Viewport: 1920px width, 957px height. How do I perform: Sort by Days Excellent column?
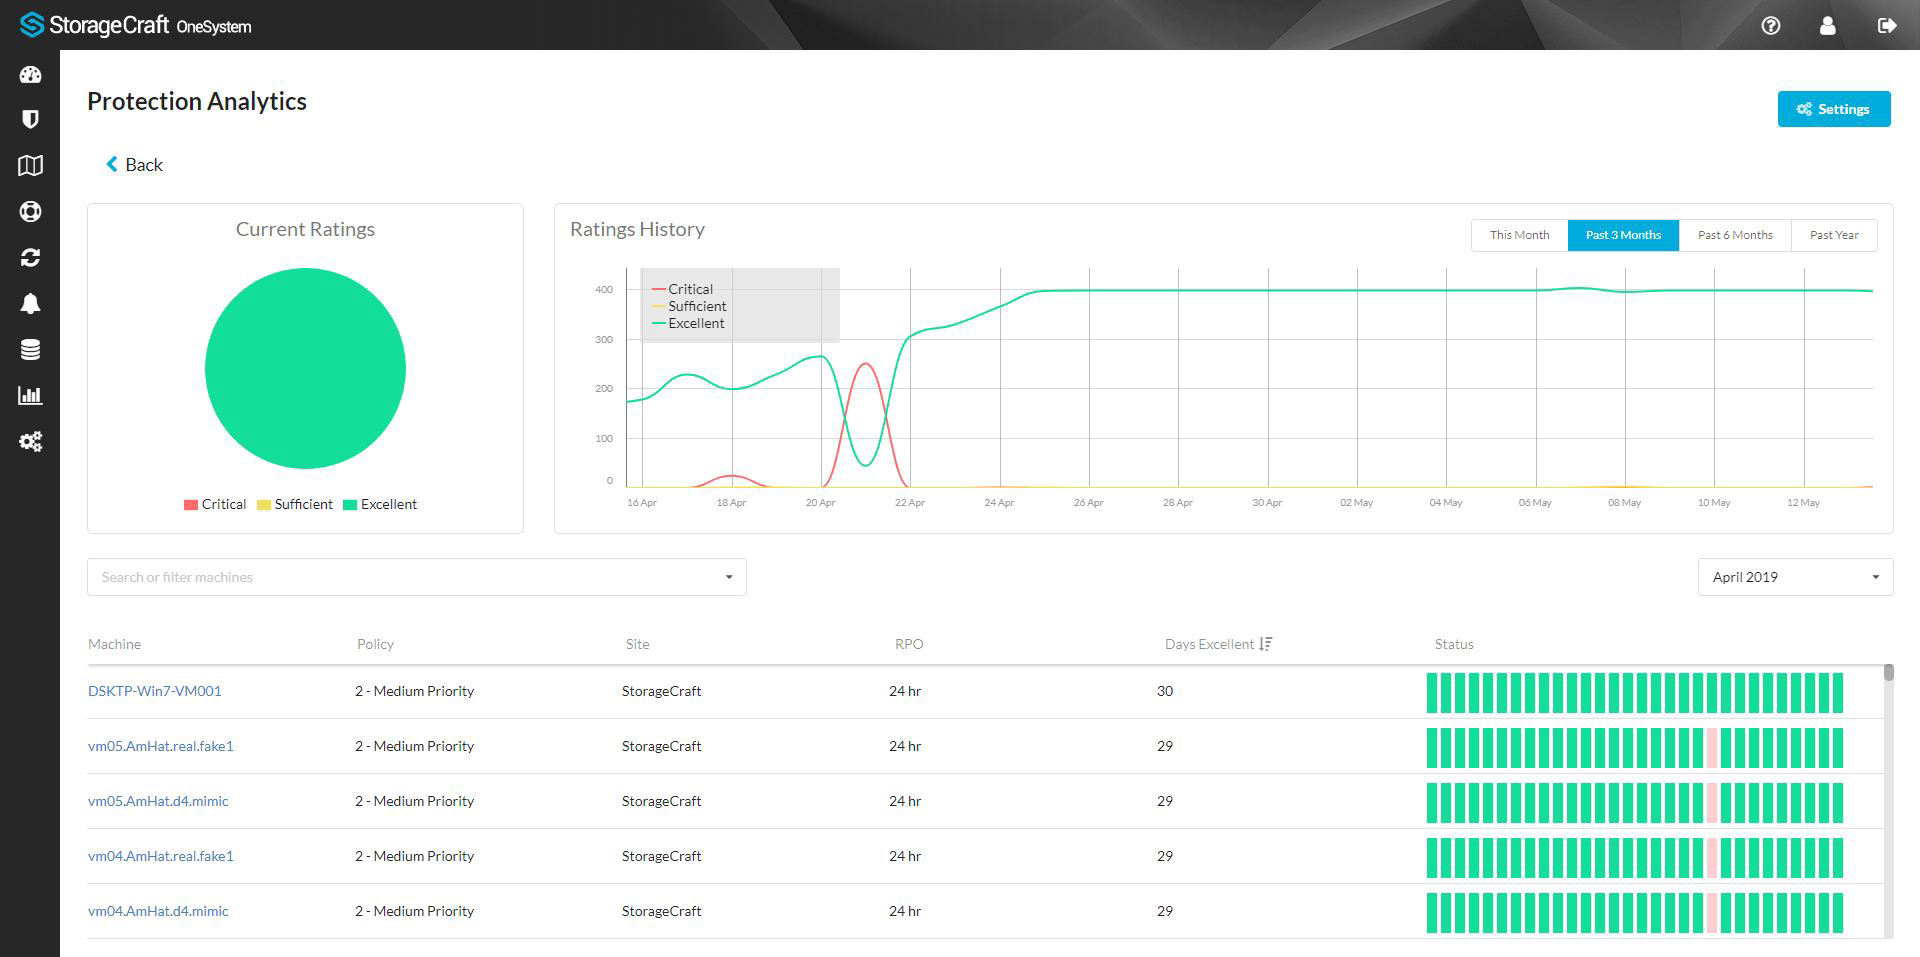(1218, 644)
